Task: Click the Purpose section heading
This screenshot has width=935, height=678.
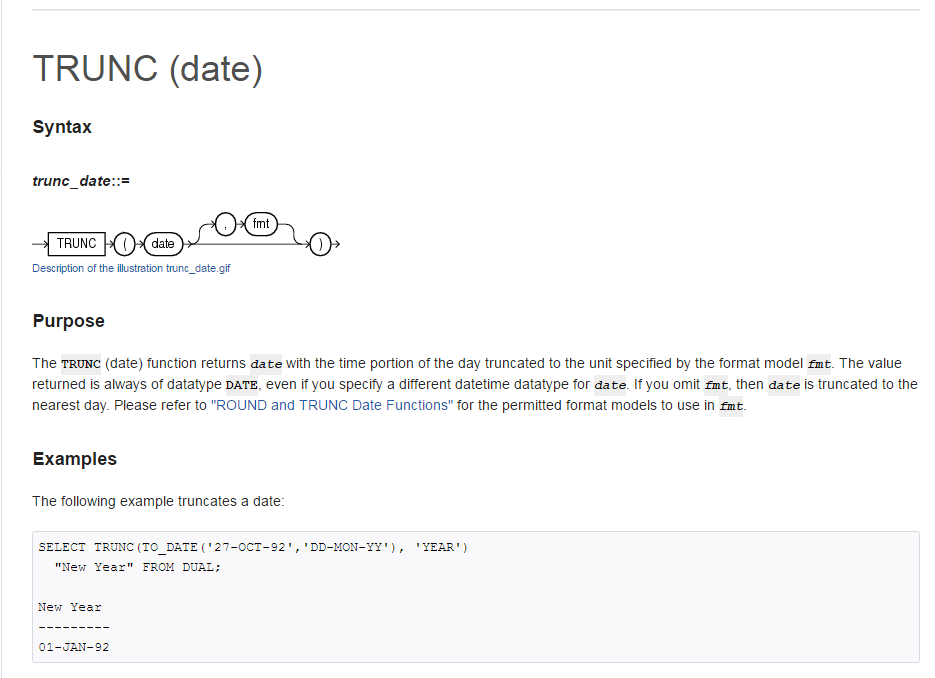Action: pos(68,321)
